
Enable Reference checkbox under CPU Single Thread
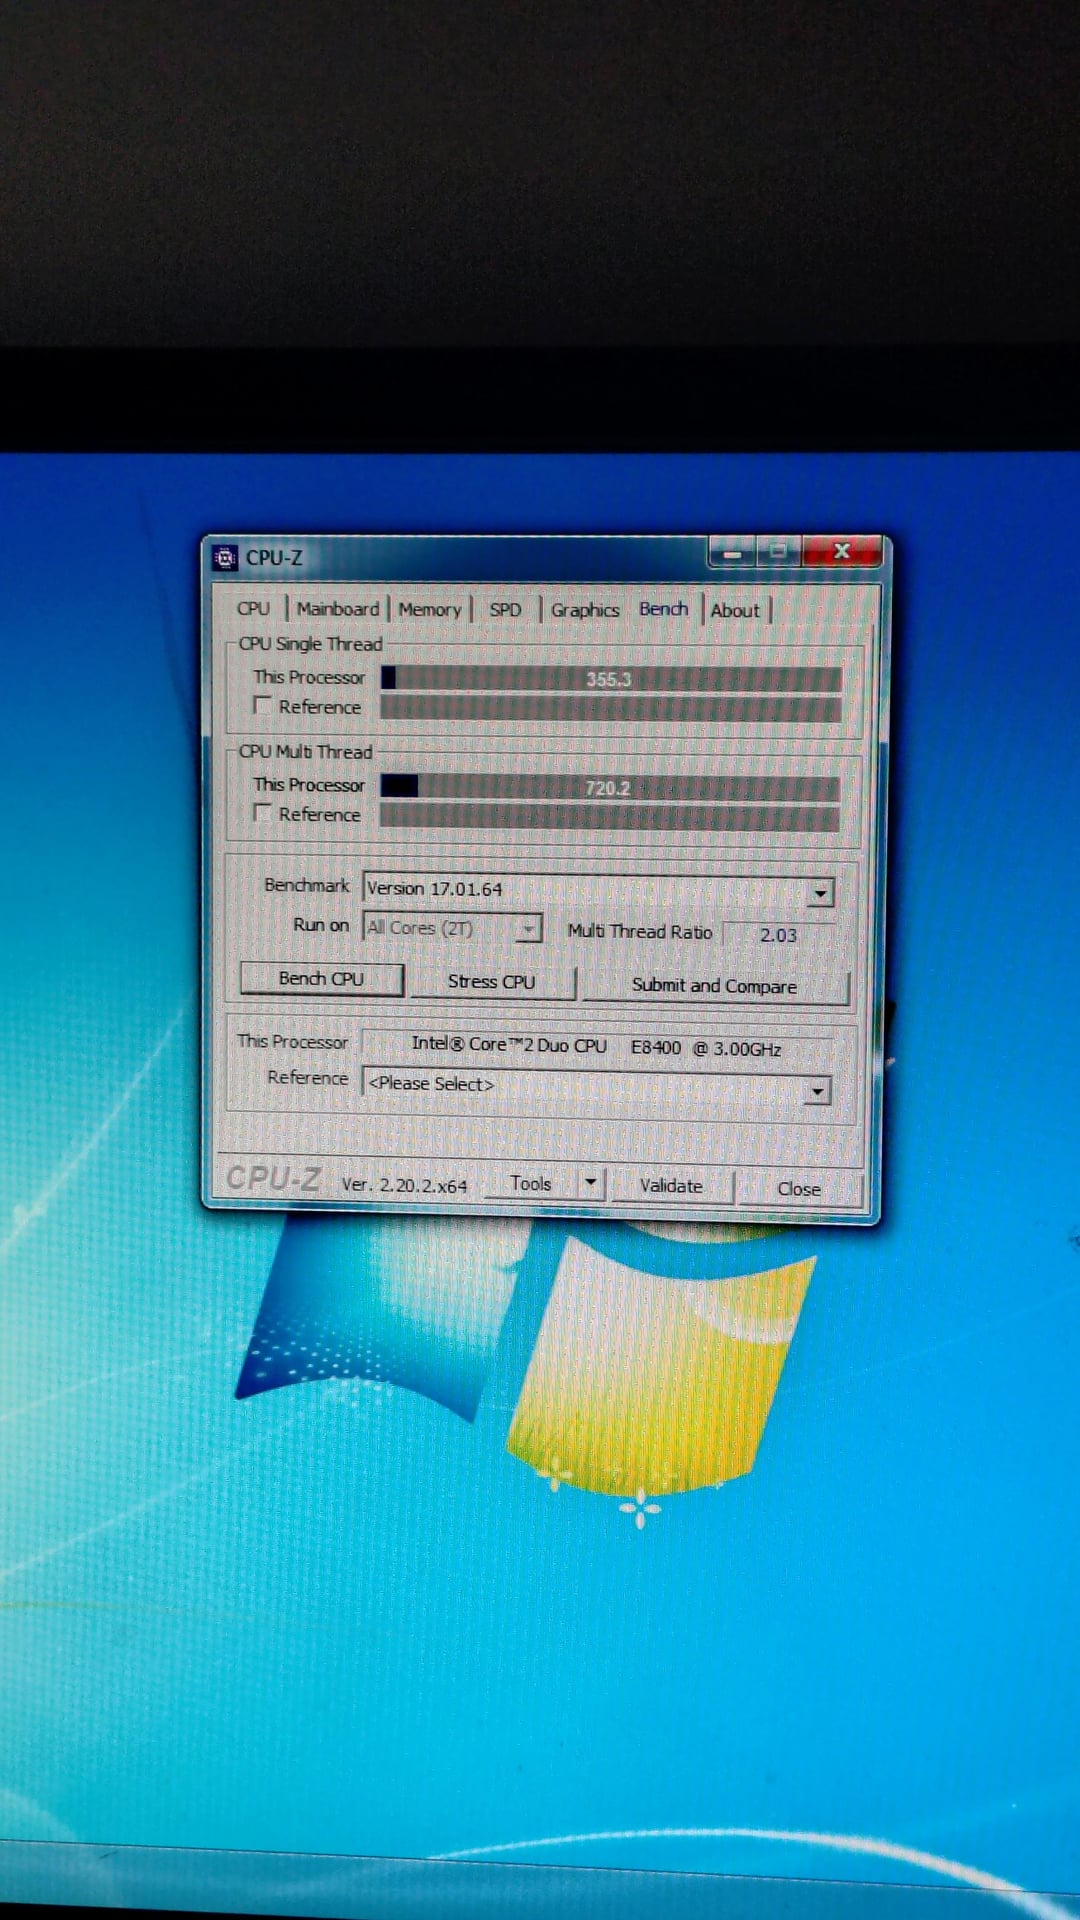tap(263, 705)
